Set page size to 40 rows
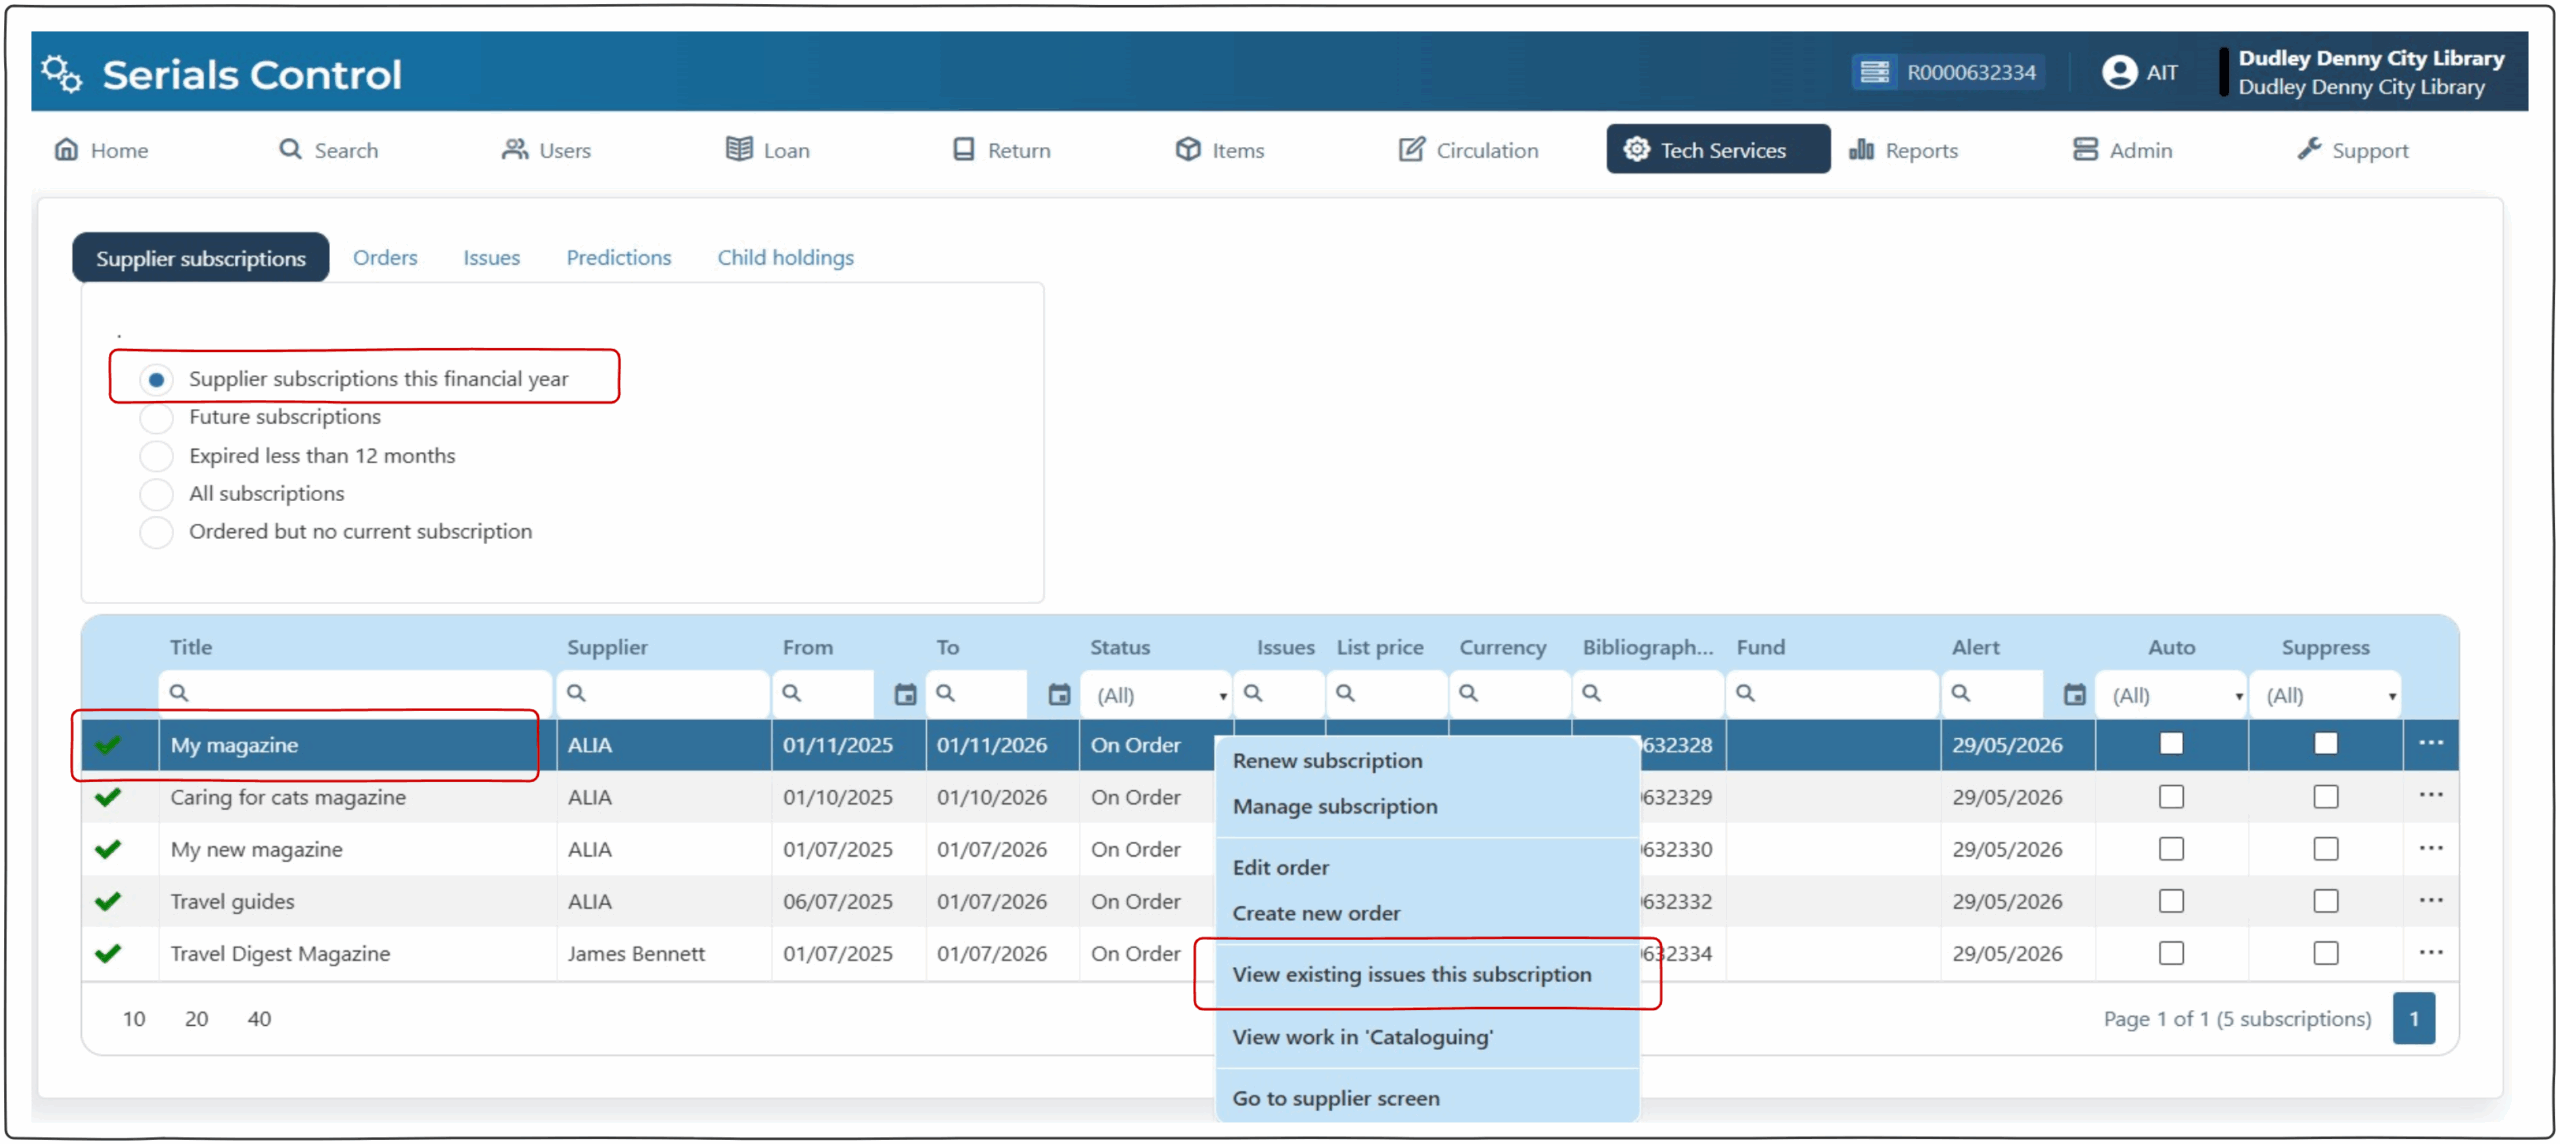The image size is (2560, 1144). (259, 1019)
